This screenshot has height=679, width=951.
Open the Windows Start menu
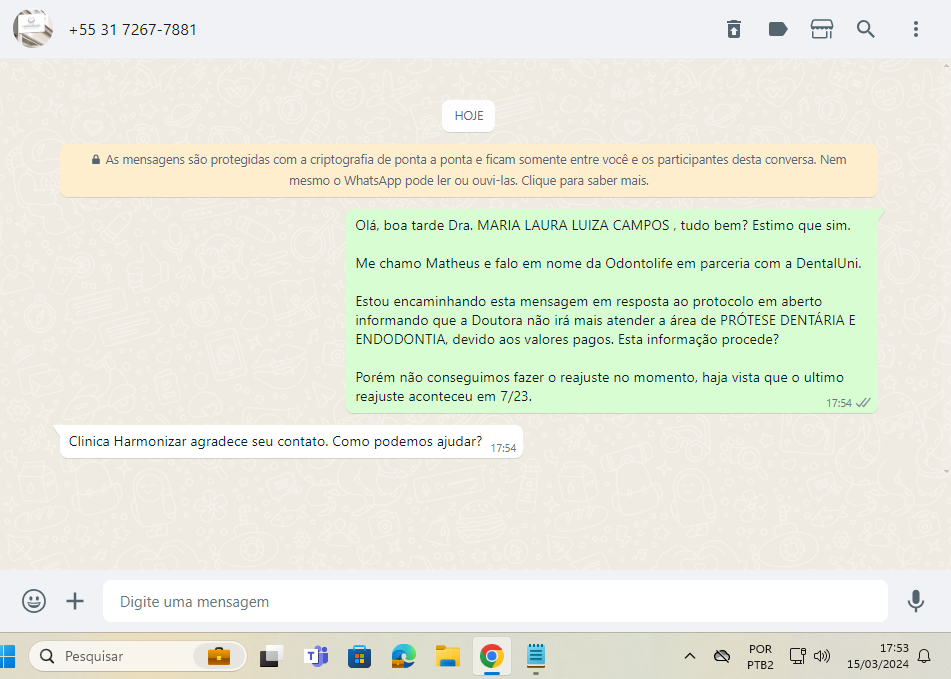pyautogui.click(x=7, y=656)
